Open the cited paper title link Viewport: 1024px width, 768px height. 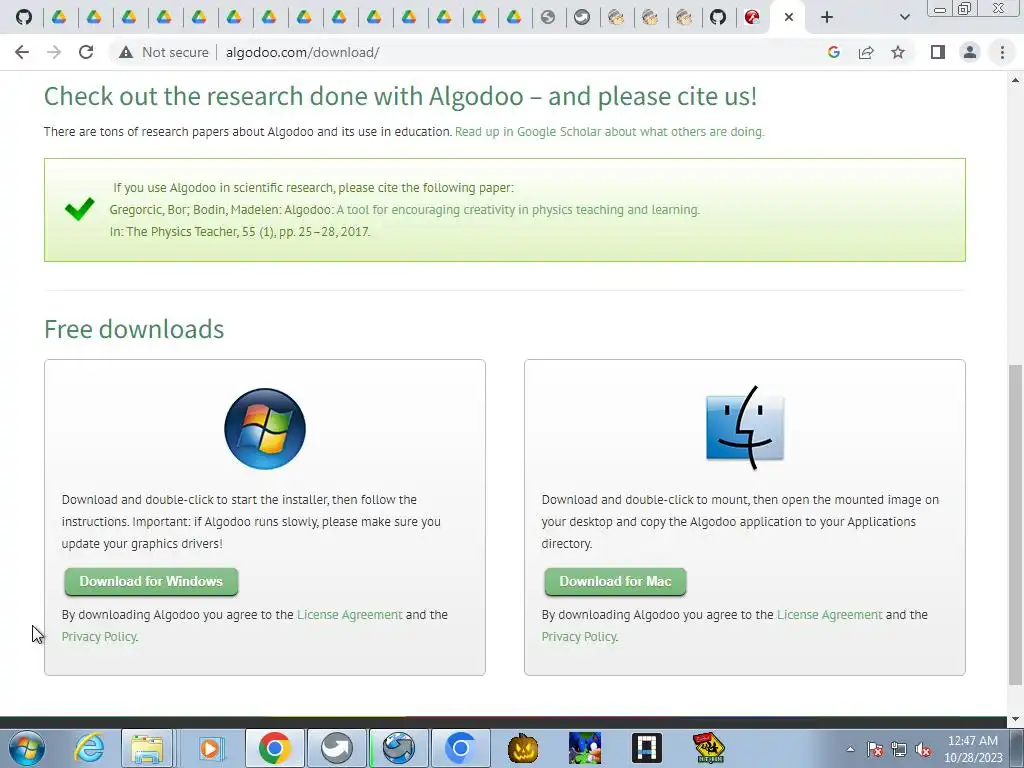click(518, 210)
